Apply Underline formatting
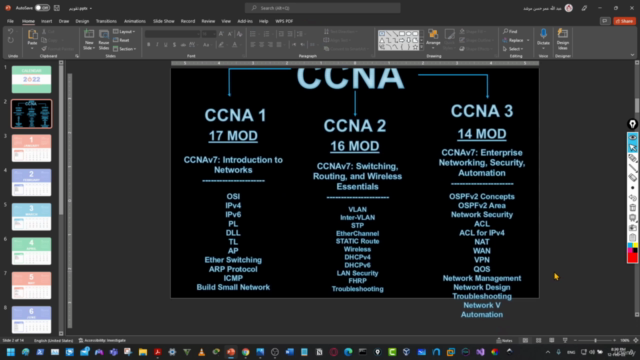 pyautogui.click(x=165, y=44)
